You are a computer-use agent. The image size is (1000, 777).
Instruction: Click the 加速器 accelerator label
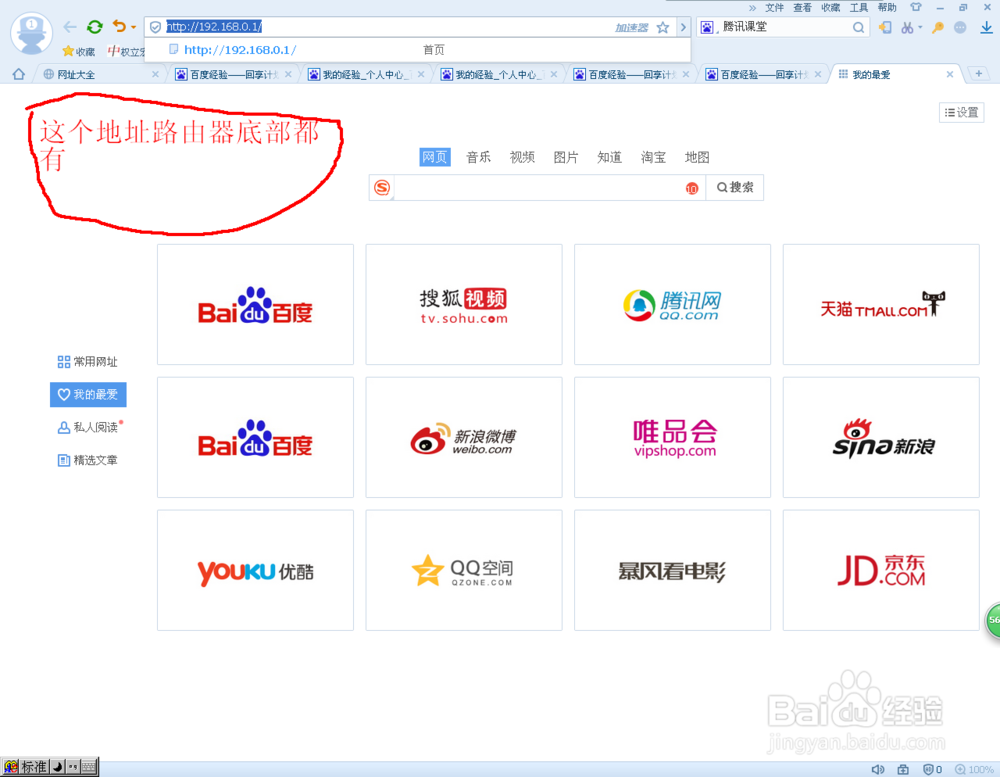(x=631, y=27)
